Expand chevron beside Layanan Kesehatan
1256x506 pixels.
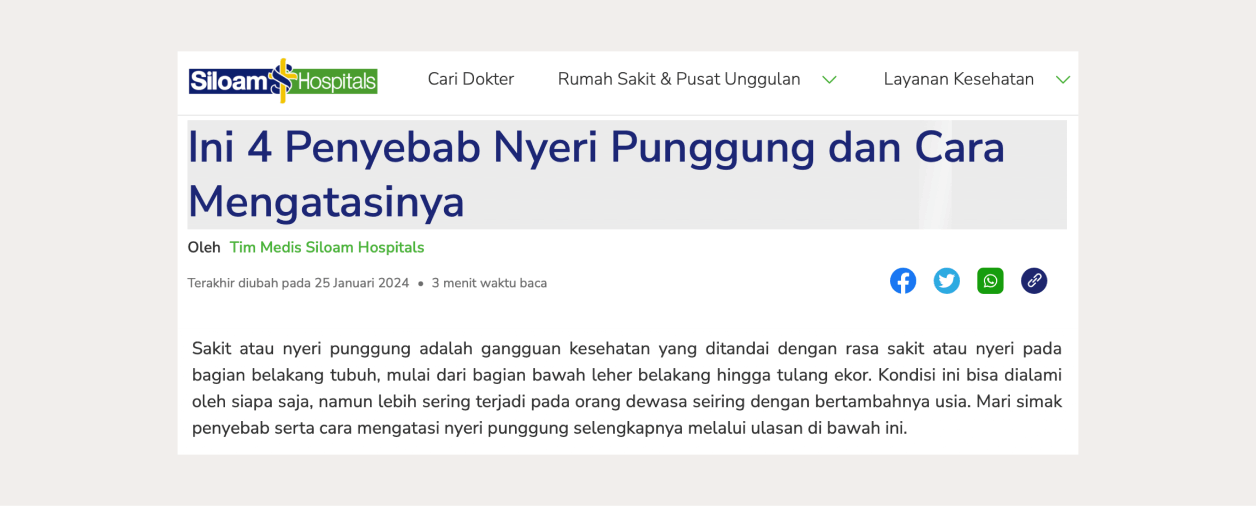click(x=1063, y=80)
